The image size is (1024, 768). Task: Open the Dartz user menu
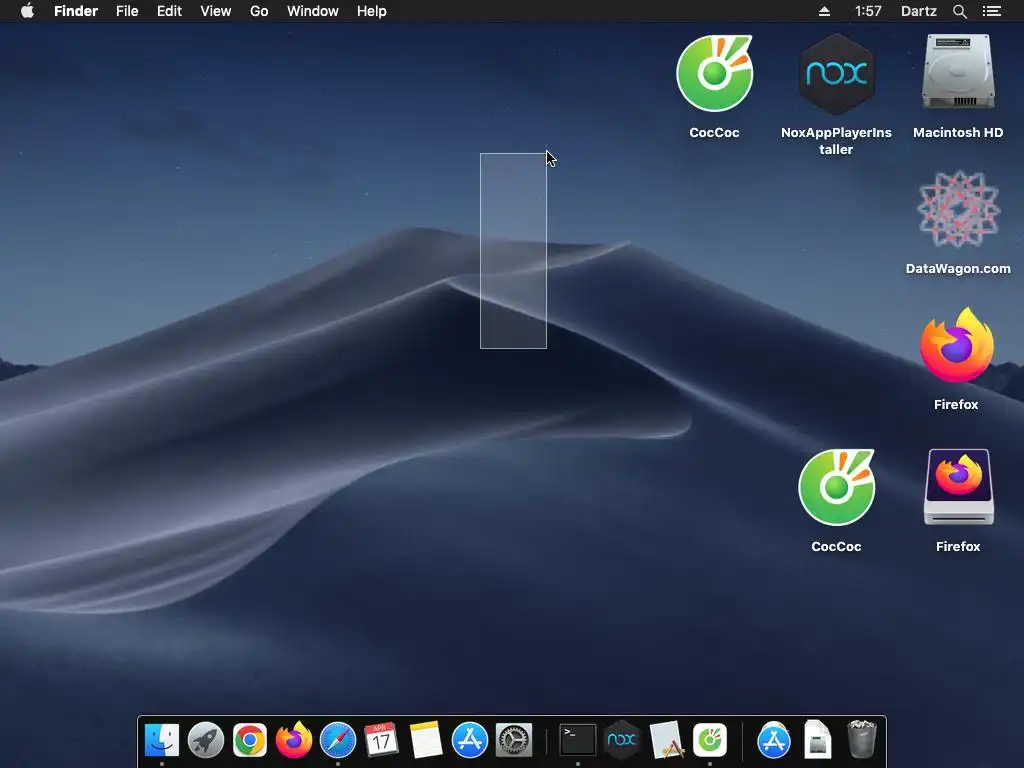click(x=919, y=11)
